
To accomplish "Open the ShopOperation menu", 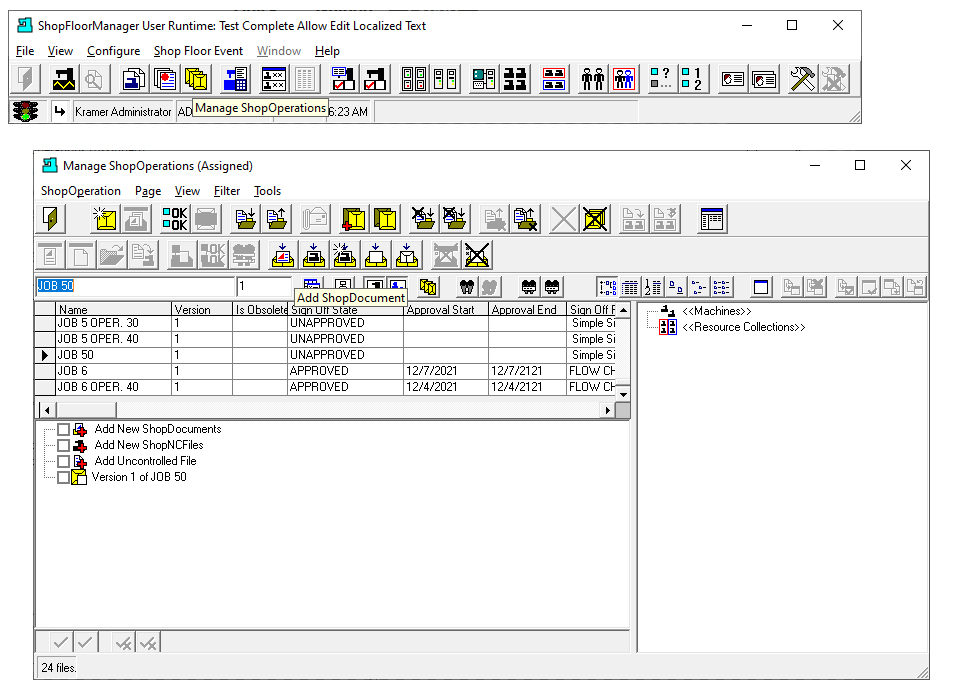I will 80,191.
